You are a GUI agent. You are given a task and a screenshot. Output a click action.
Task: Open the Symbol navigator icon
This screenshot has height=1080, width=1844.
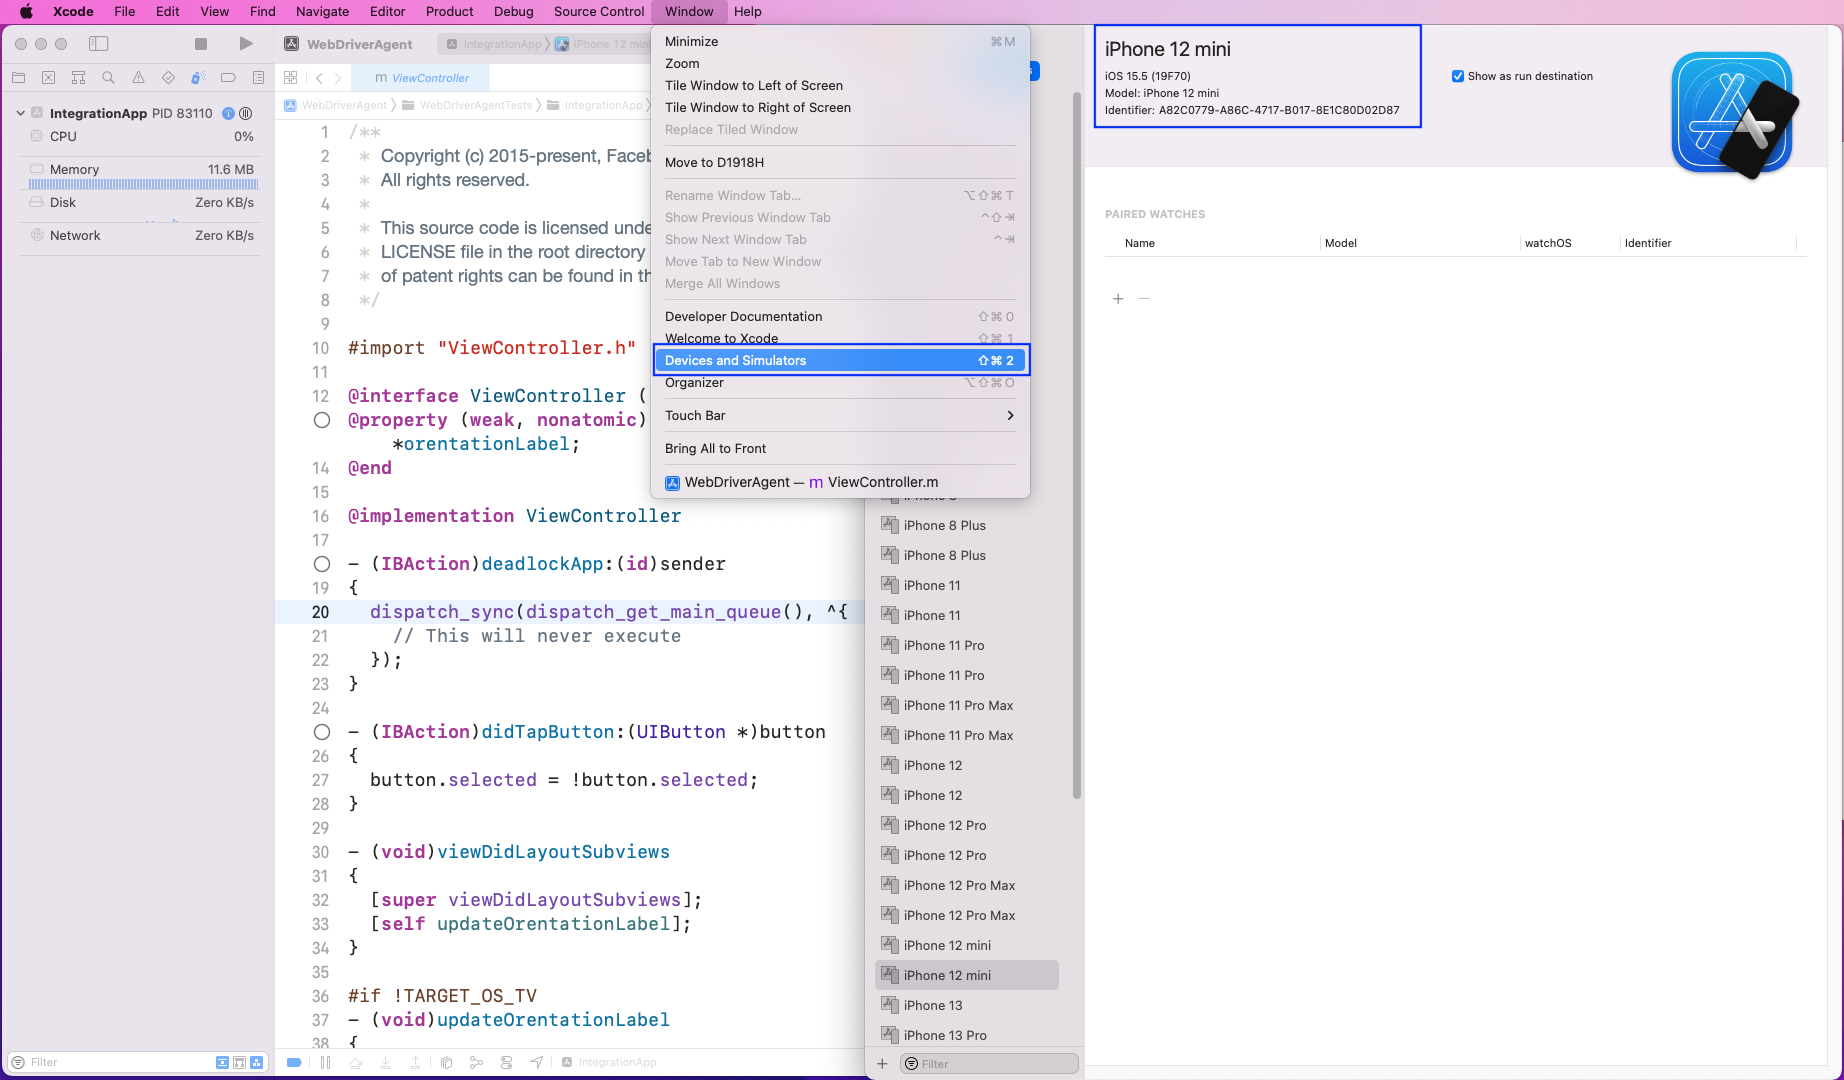pyautogui.click(x=78, y=78)
